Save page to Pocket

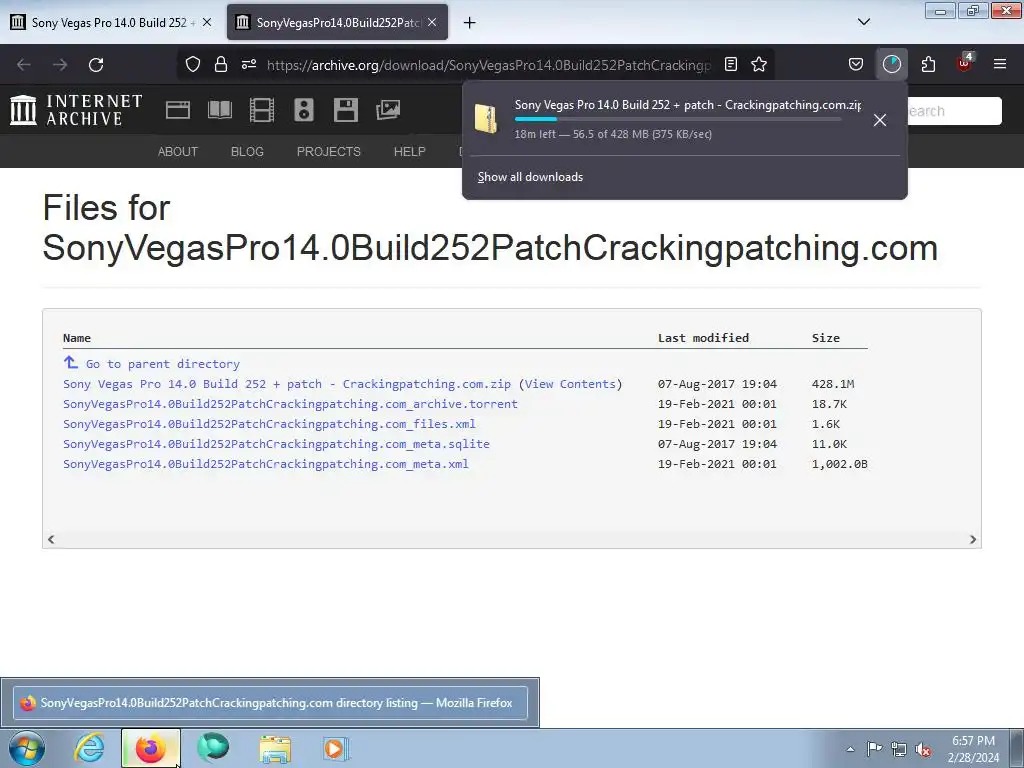point(856,64)
